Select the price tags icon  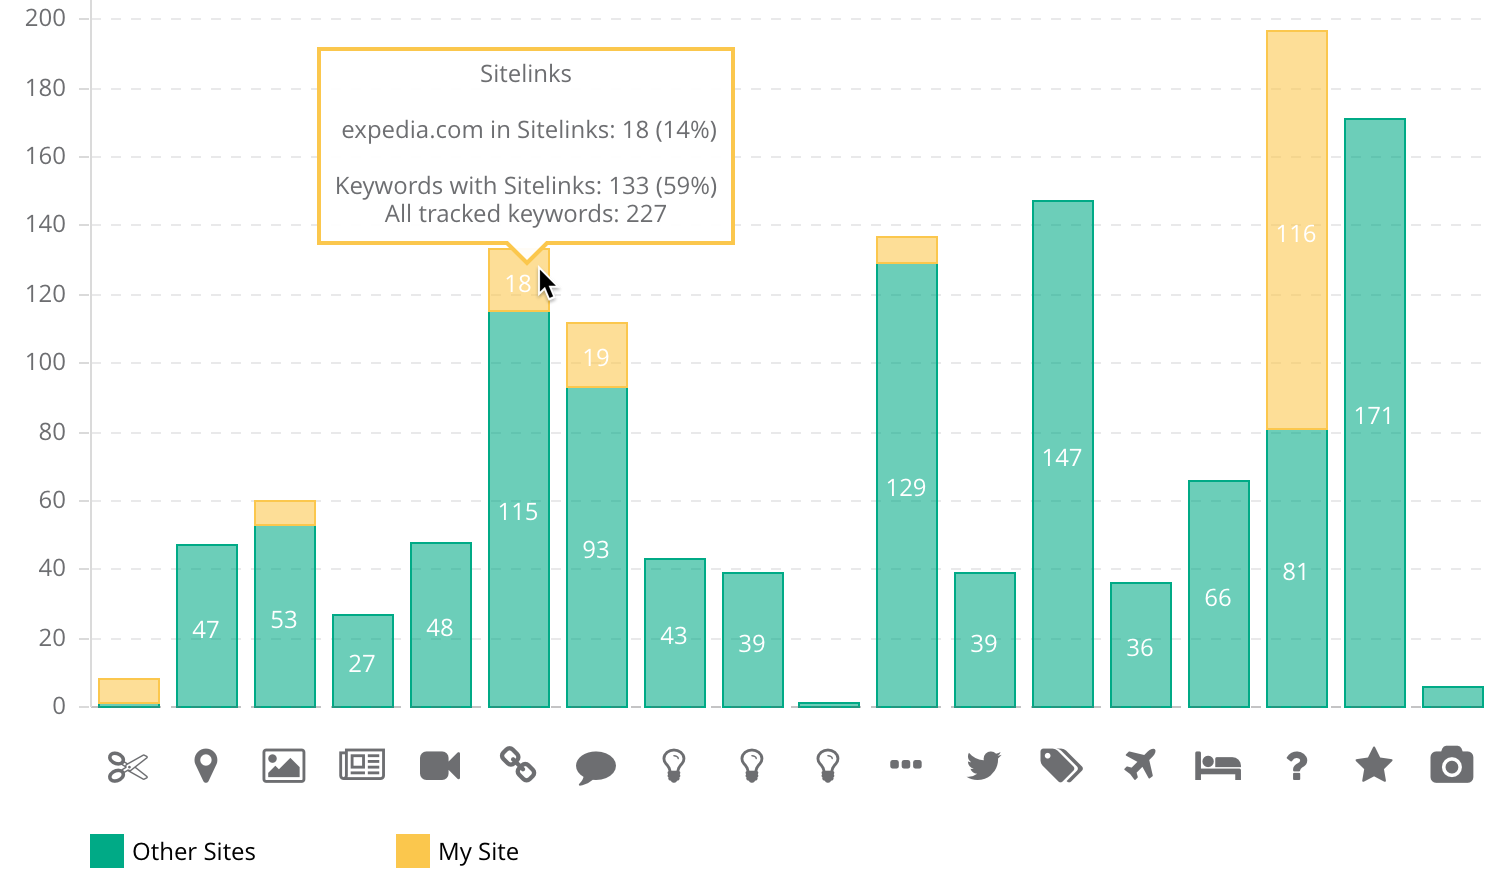(x=1061, y=766)
